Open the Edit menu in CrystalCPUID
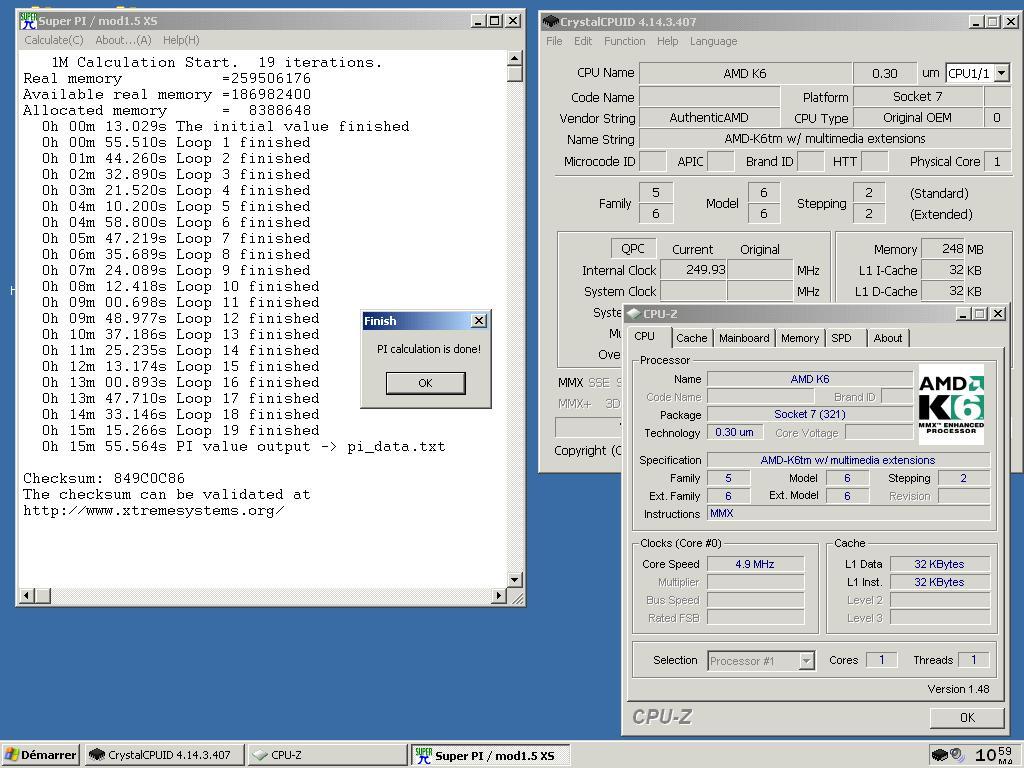This screenshot has height=768, width=1024. point(583,41)
